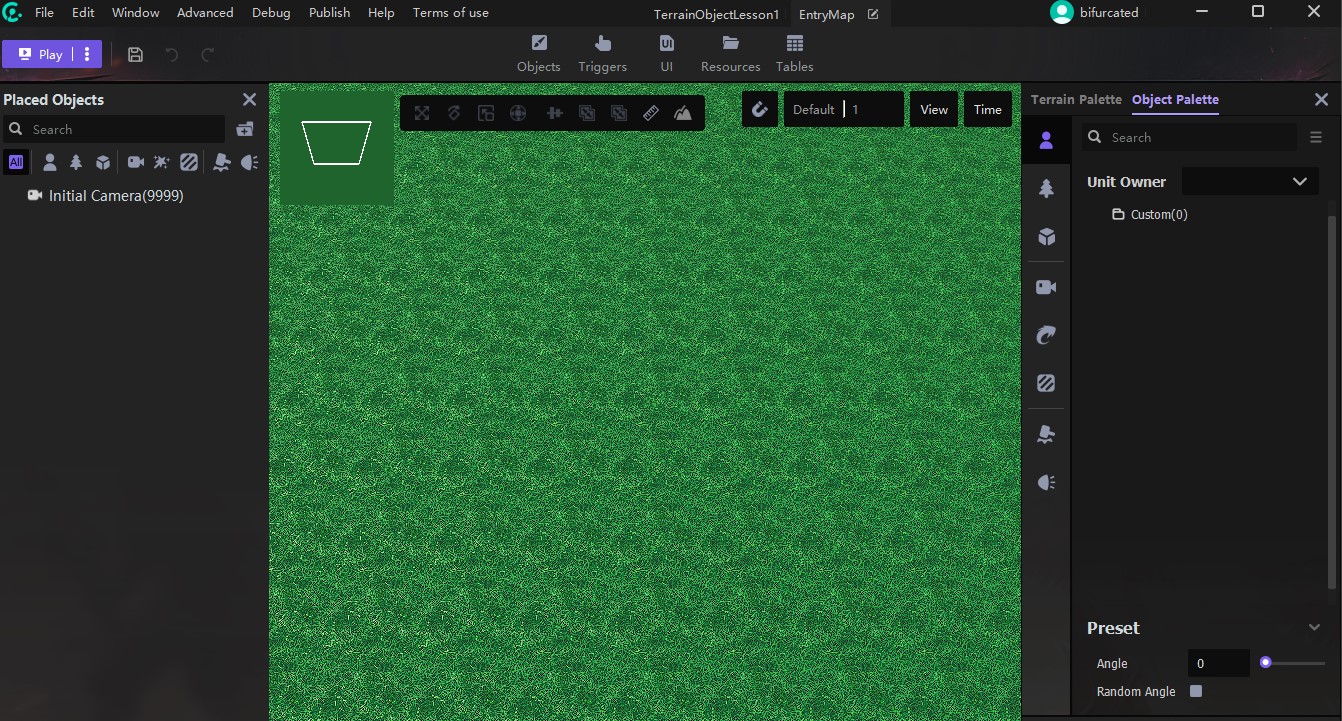This screenshot has width=1342, height=721.
Task: Switch to the Terrain Palette tab
Action: pyautogui.click(x=1076, y=100)
